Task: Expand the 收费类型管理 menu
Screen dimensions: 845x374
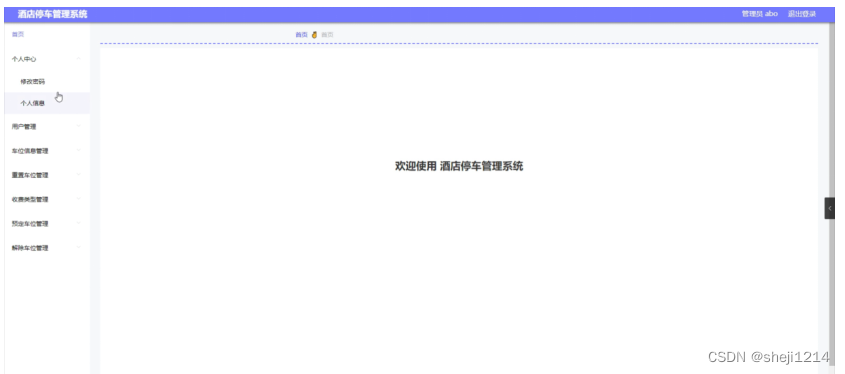Action: 47,199
